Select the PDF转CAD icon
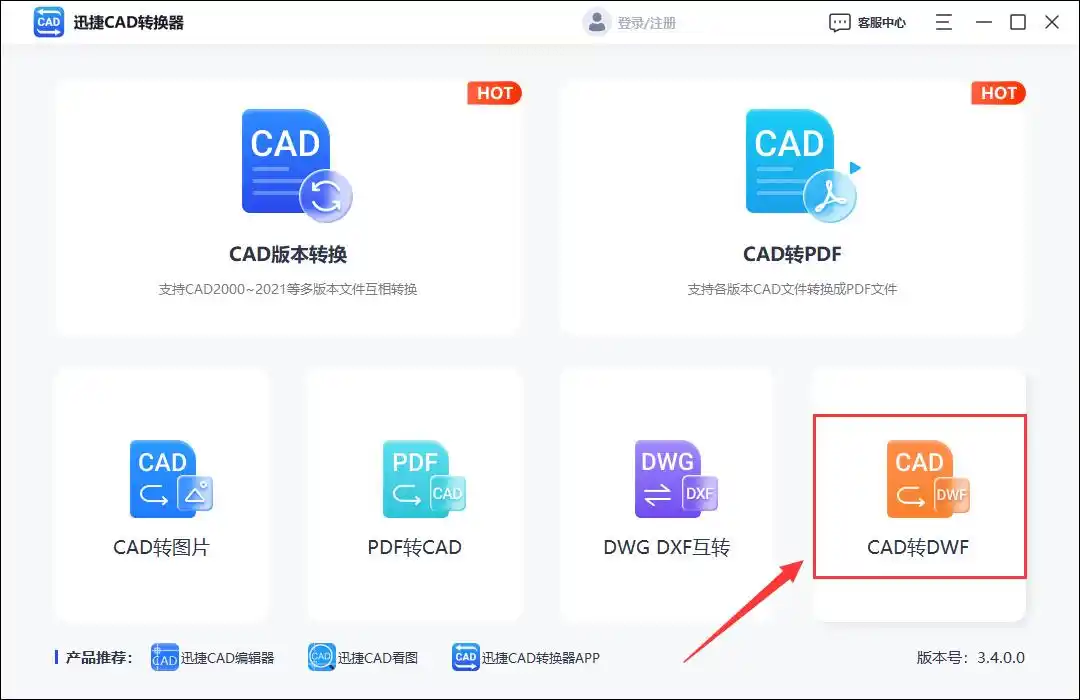The image size is (1080, 700). pos(424,479)
